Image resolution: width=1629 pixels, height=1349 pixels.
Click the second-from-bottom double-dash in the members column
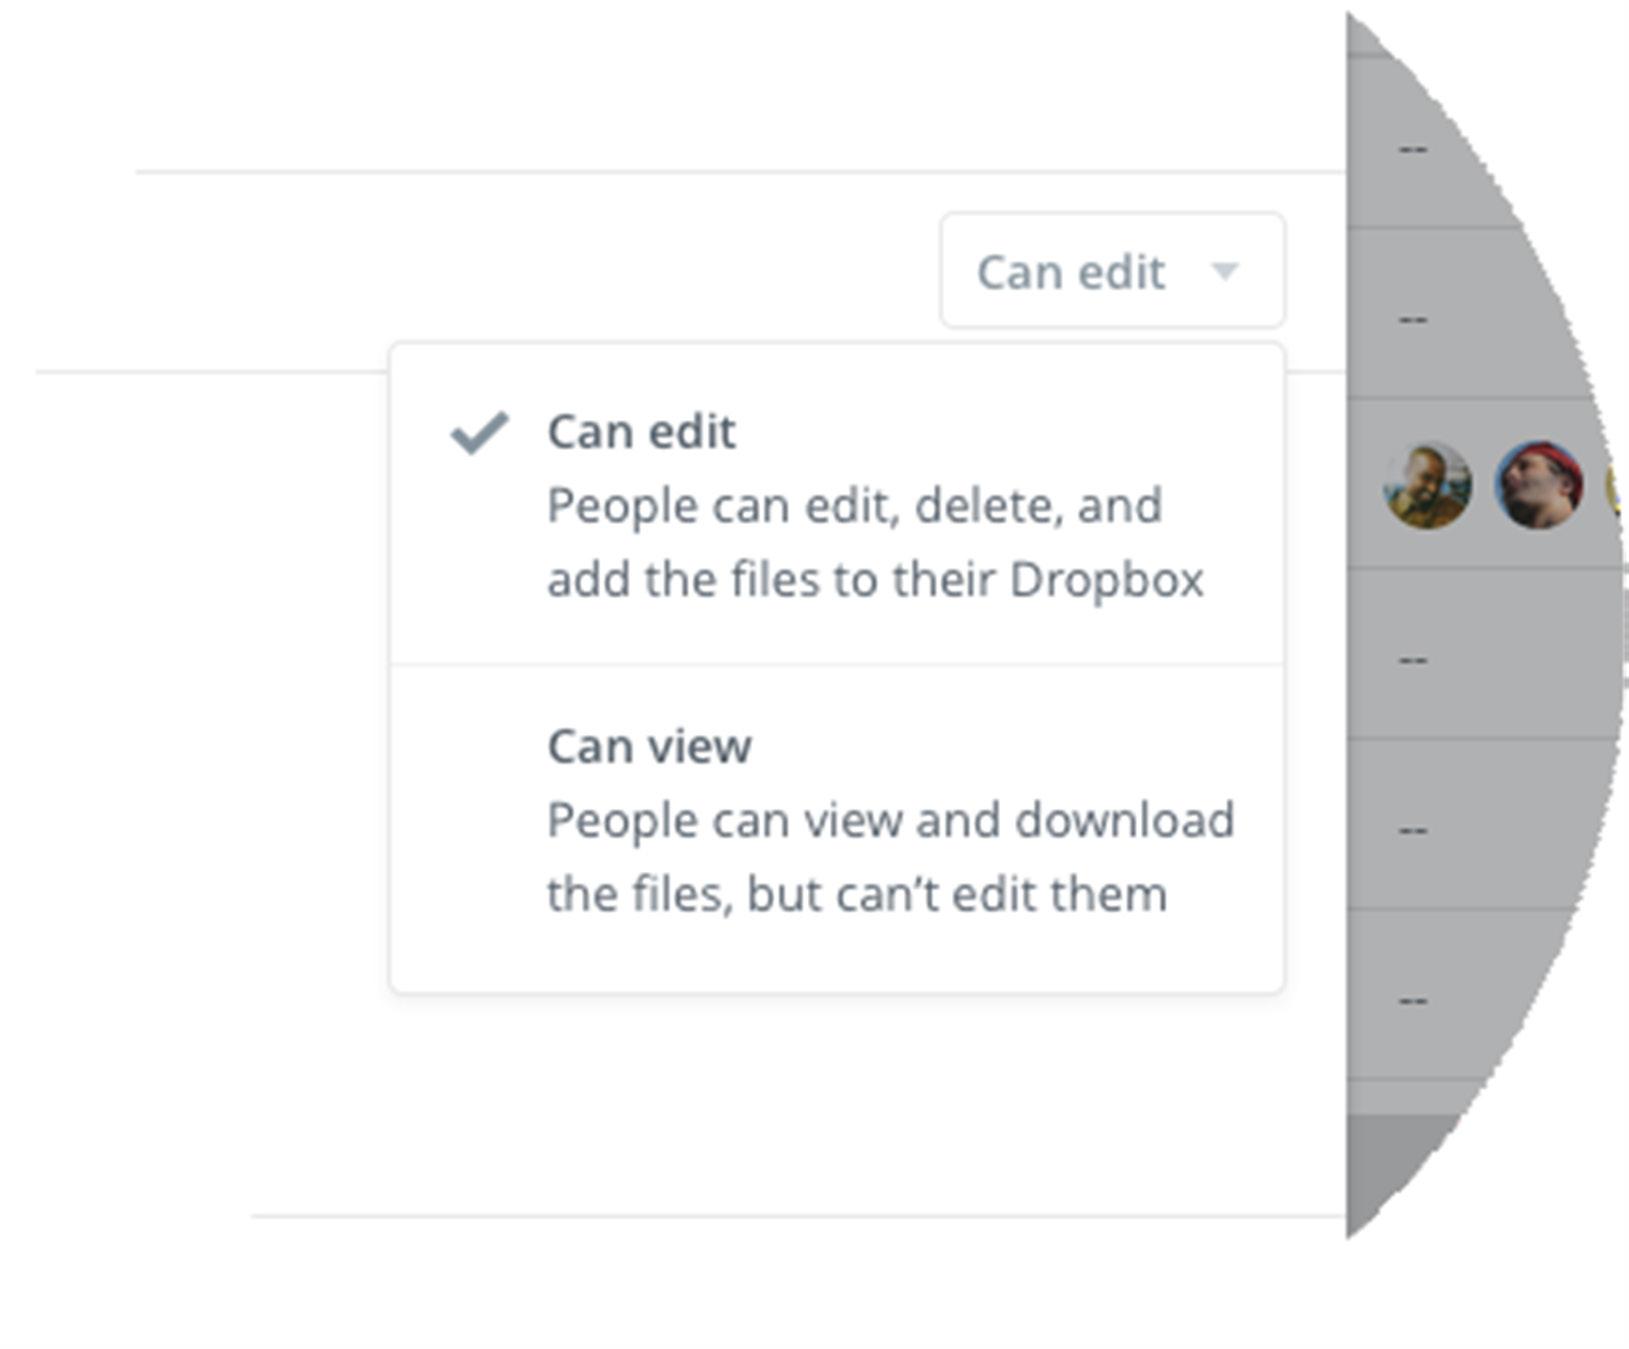(1412, 830)
